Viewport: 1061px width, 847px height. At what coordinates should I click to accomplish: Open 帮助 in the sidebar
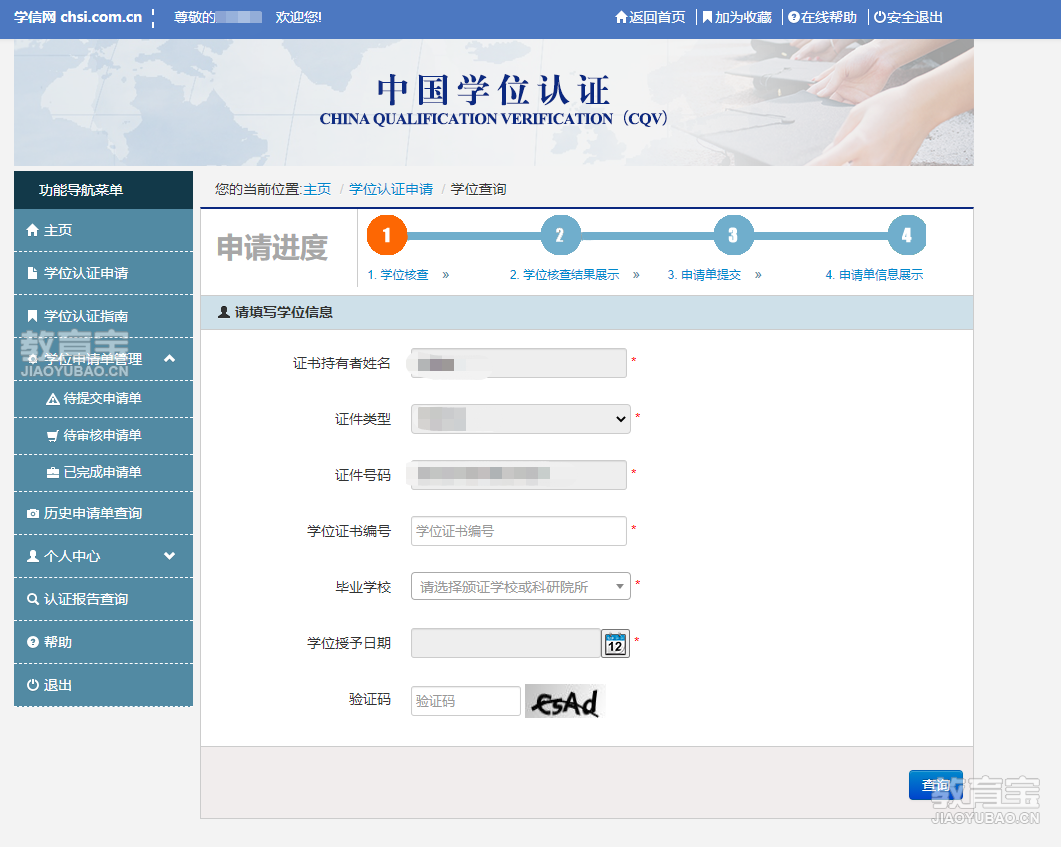(103, 642)
